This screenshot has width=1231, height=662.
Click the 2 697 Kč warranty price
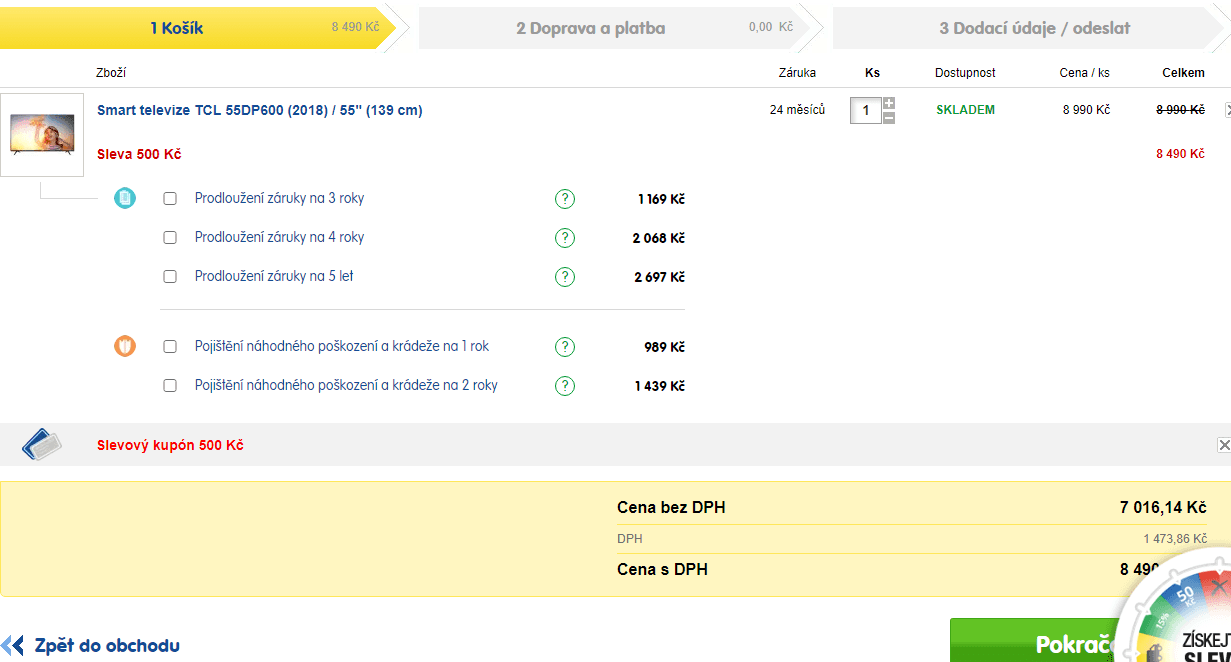(659, 277)
